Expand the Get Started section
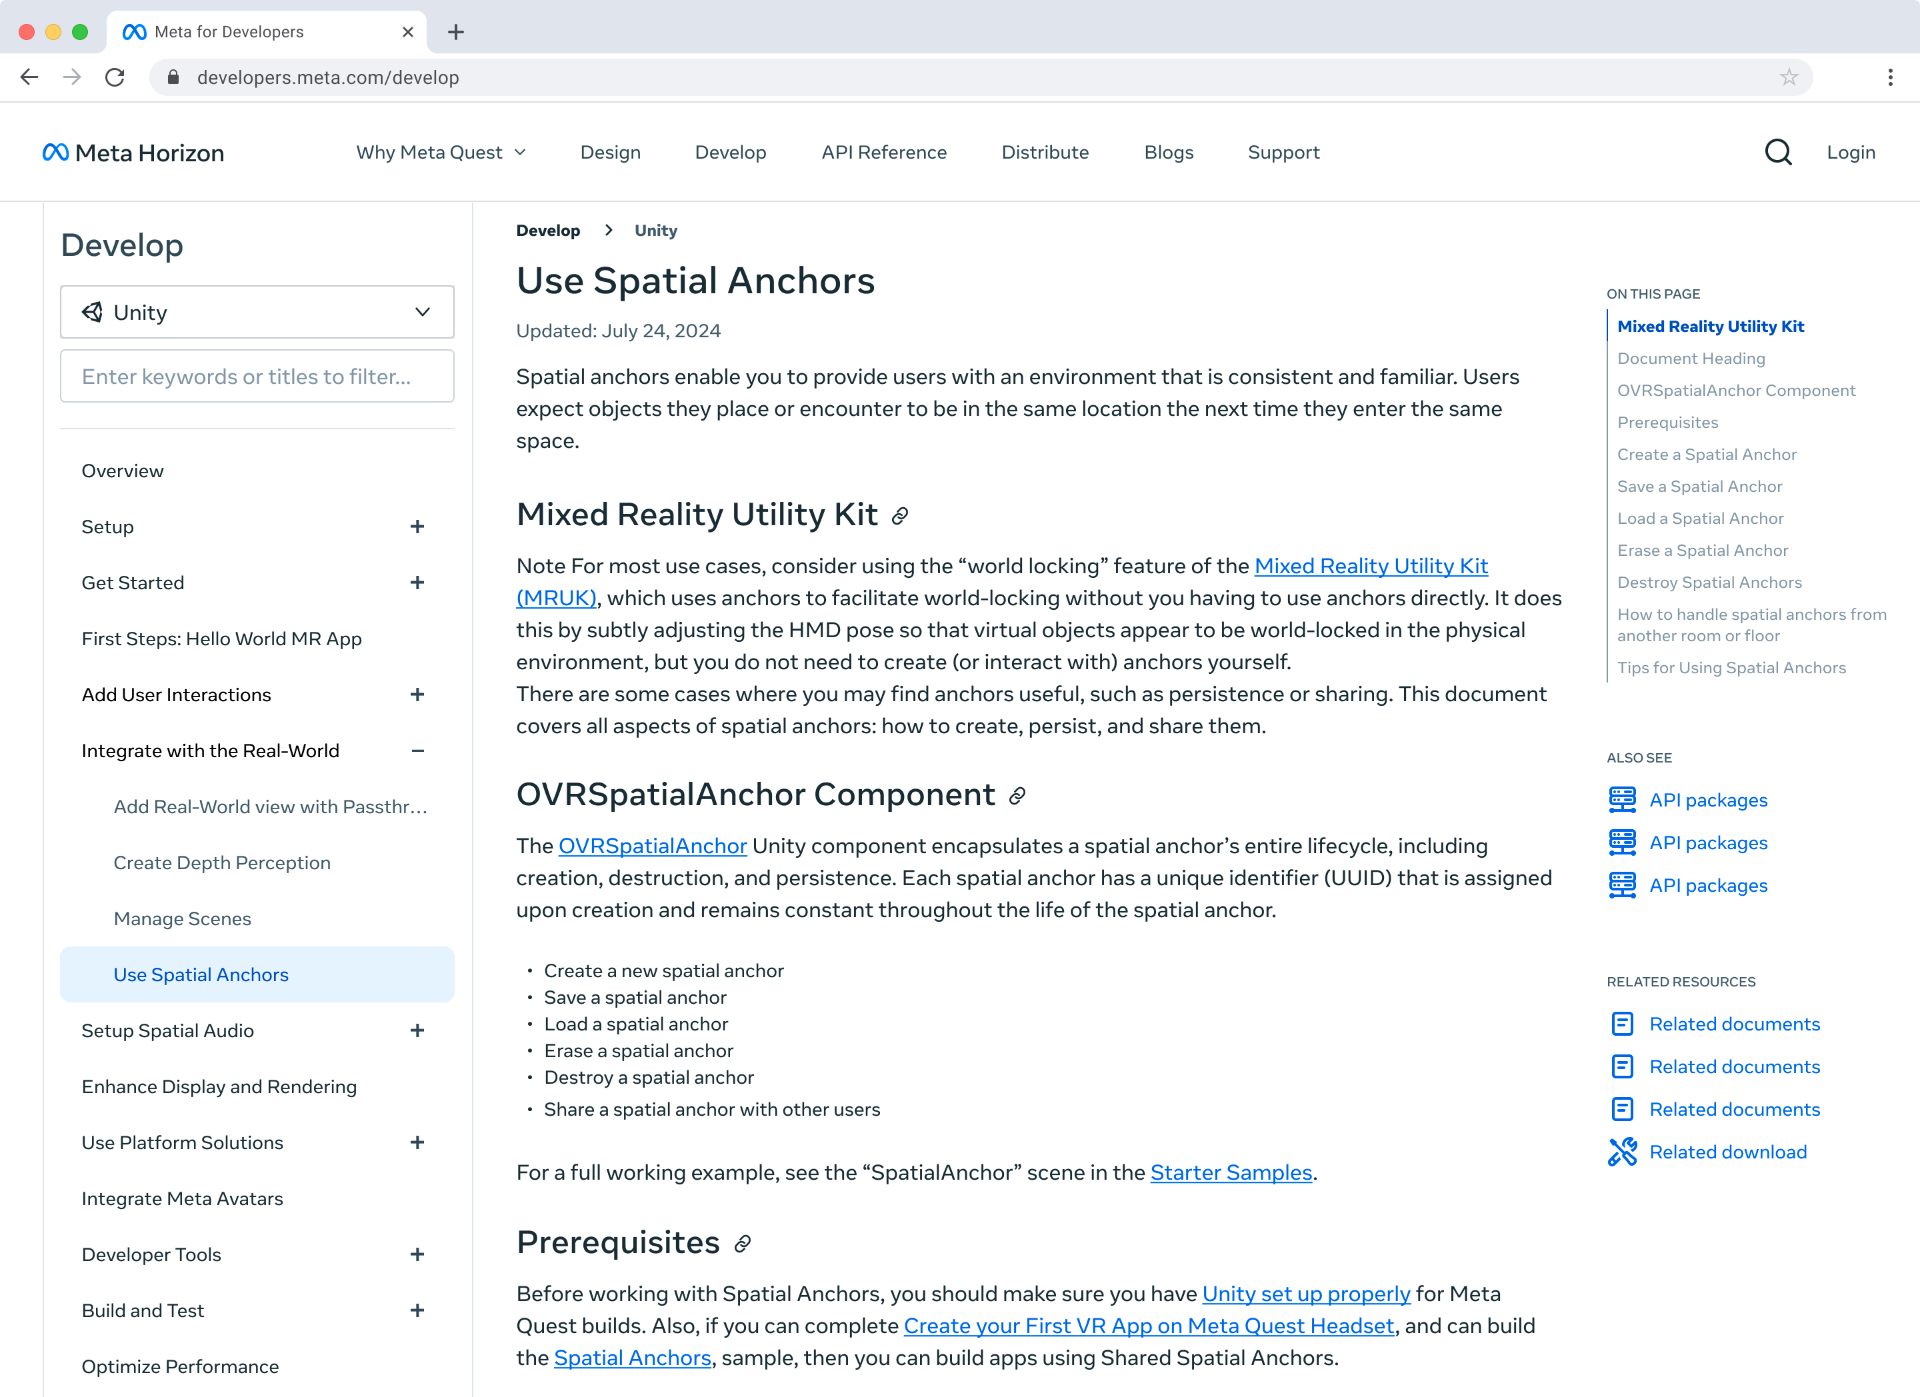Image resolution: width=1920 pixels, height=1397 pixels. 418,583
